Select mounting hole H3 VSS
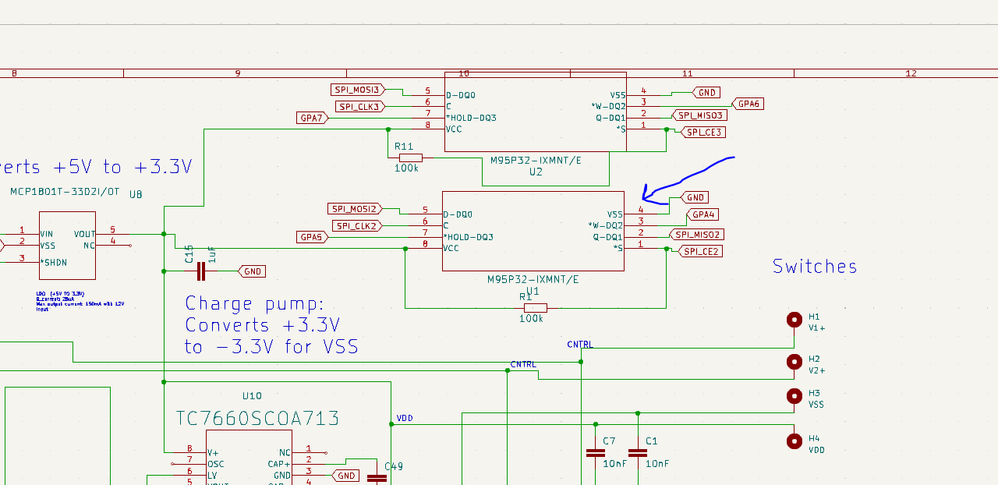The width and height of the screenshot is (998, 485). pos(794,396)
